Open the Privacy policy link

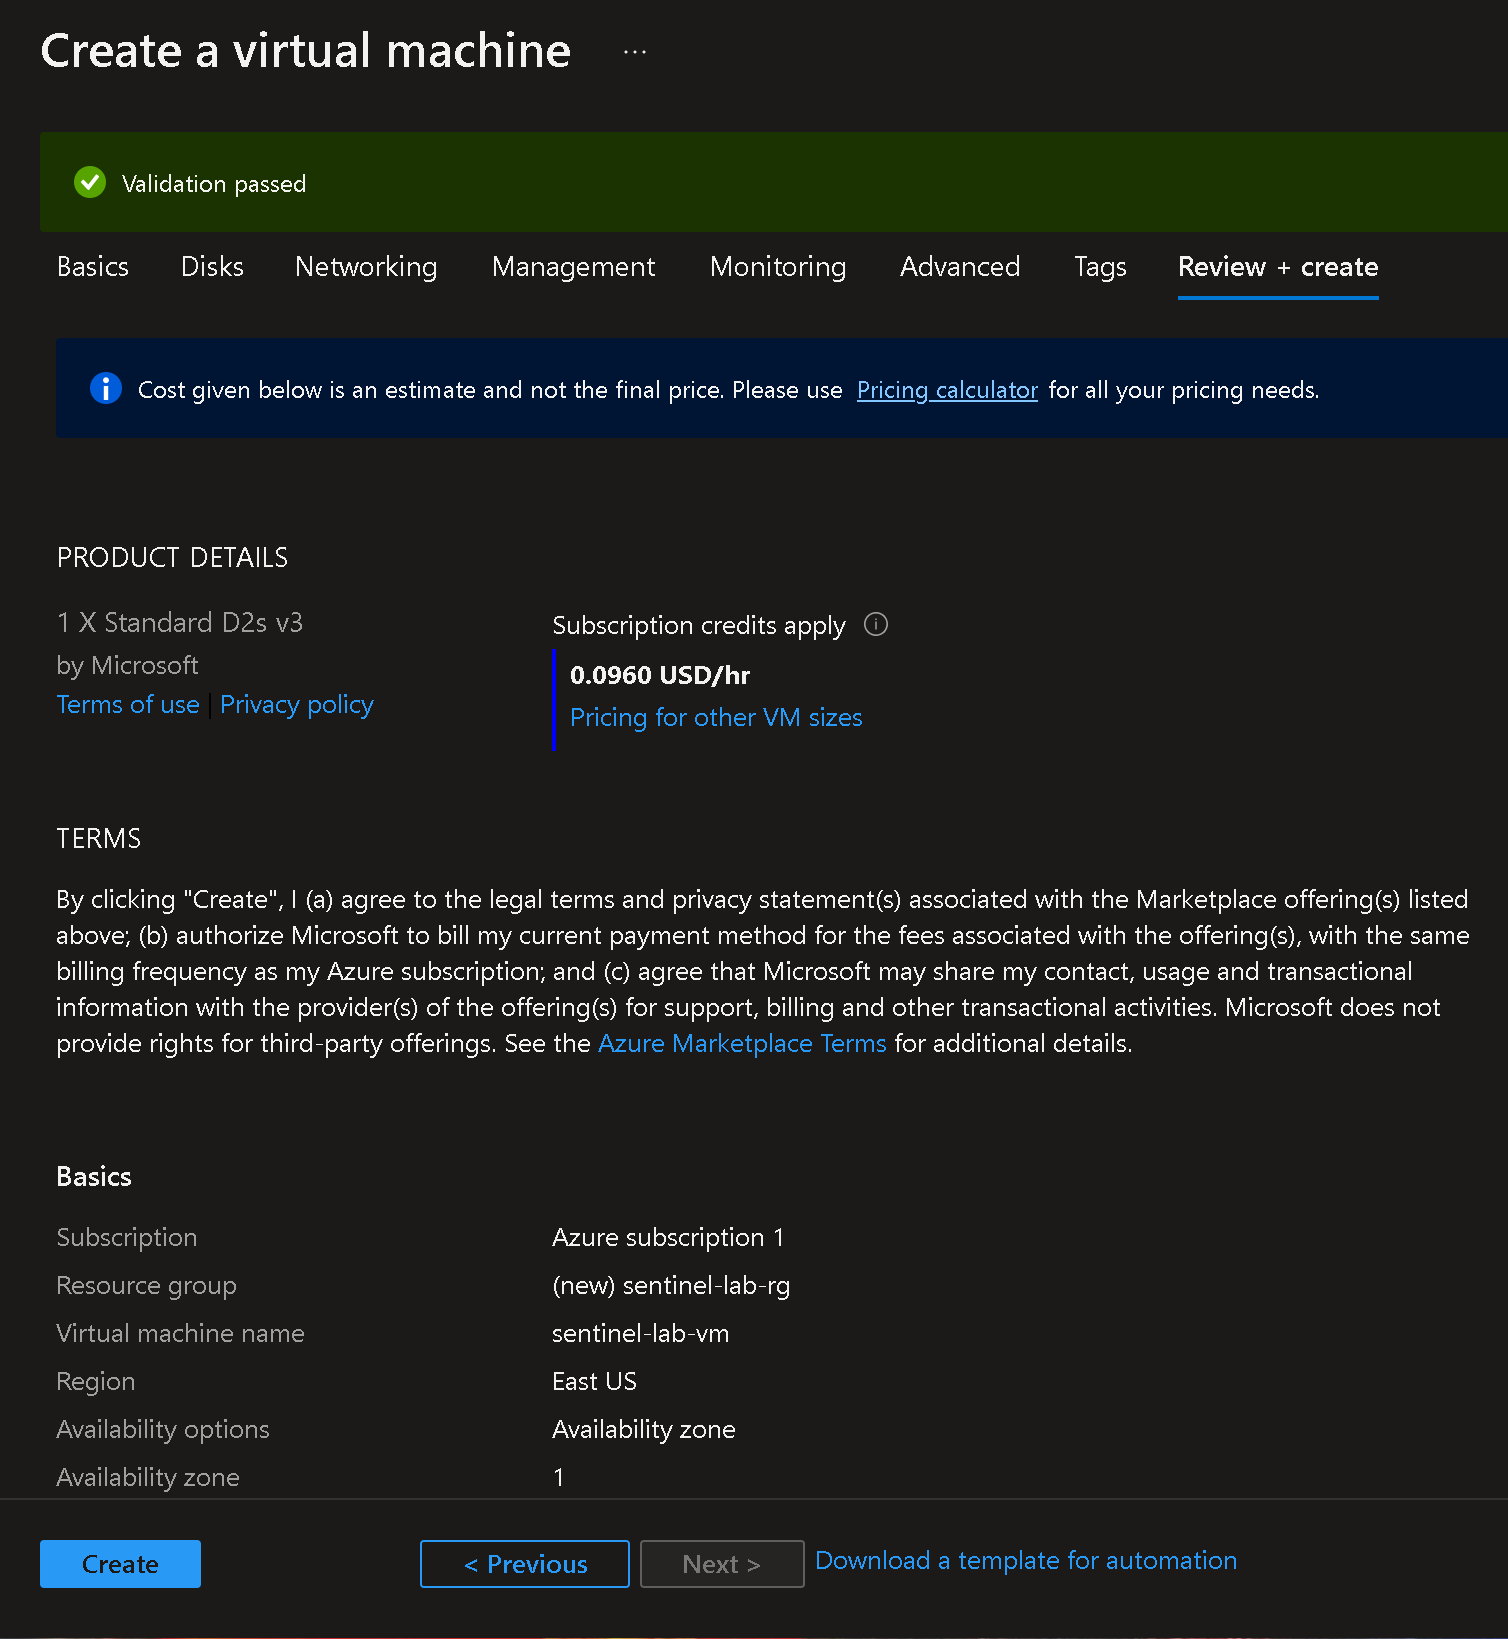tap(297, 705)
